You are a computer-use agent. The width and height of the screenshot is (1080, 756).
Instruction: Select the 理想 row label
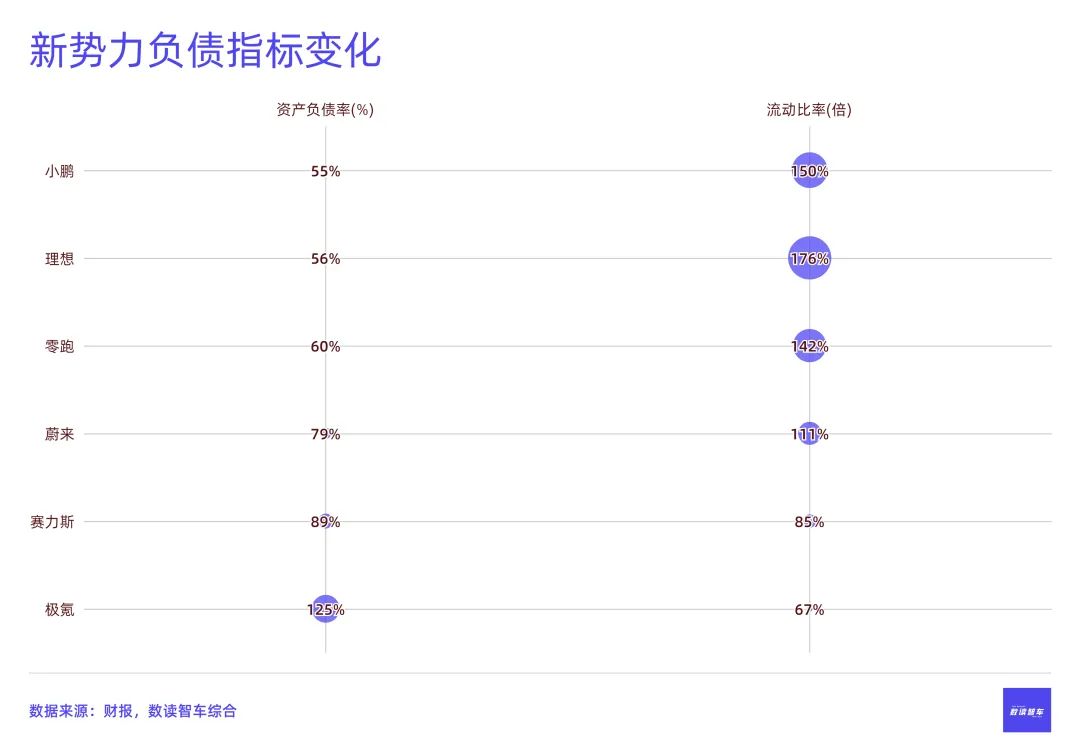point(59,259)
